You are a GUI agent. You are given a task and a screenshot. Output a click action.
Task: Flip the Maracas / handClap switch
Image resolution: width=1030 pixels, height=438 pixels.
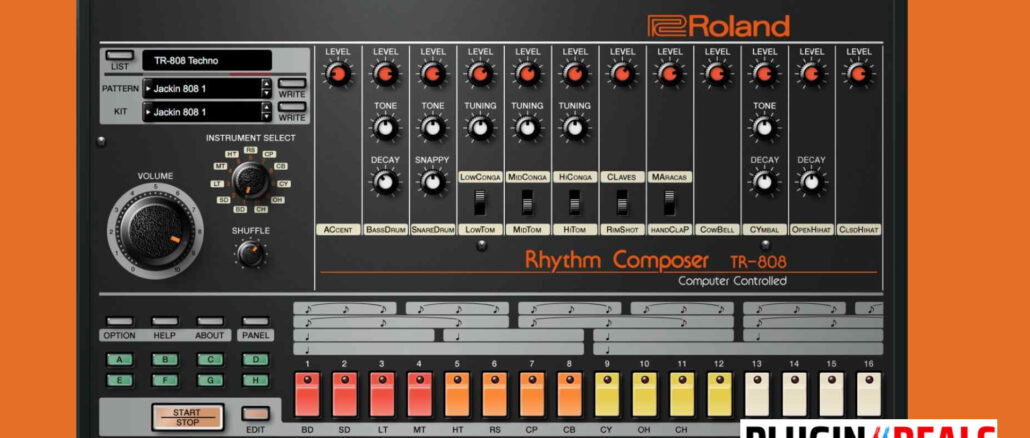[x=669, y=203]
